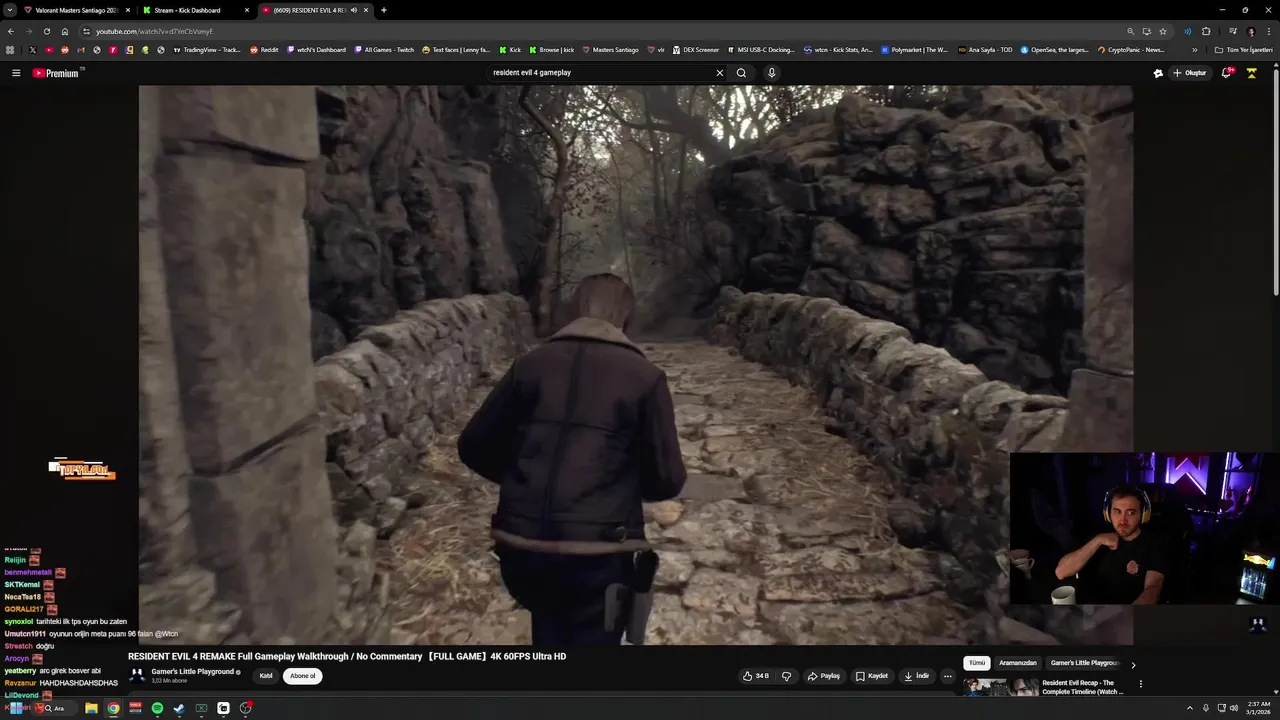The image size is (1280, 720).
Task: Open Chrome home page button
Action: click(x=65, y=31)
